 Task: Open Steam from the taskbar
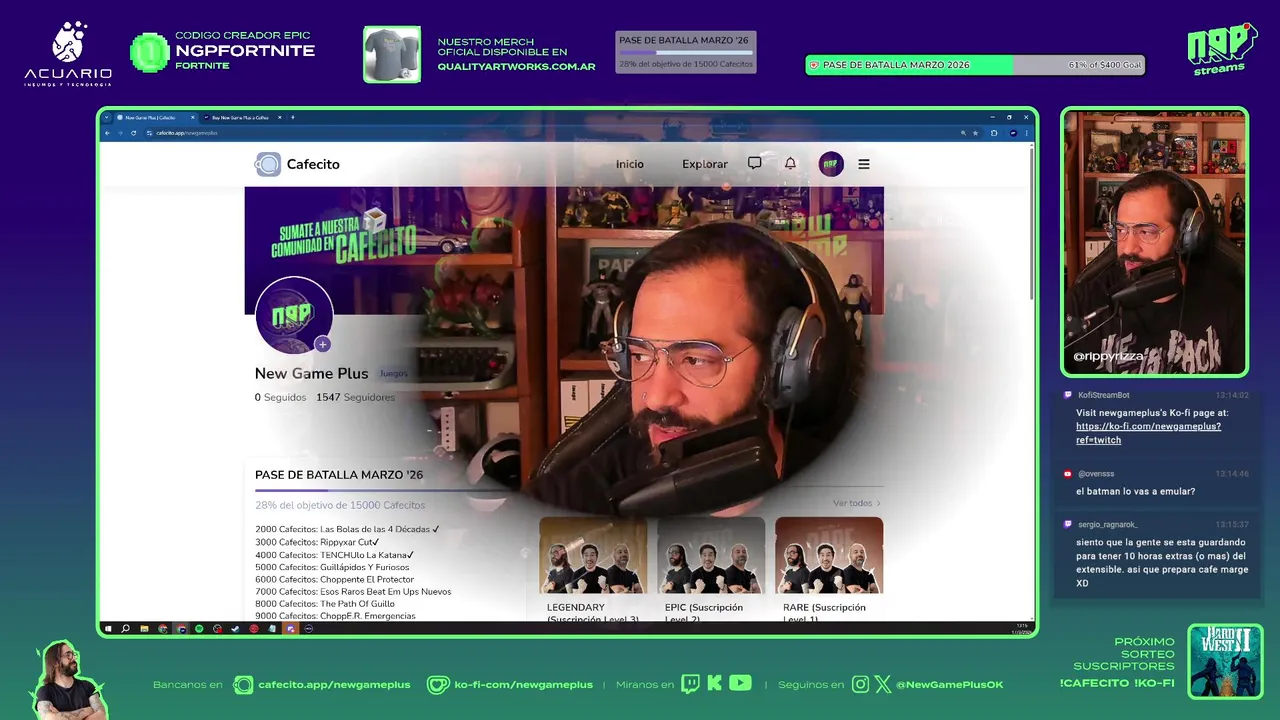tap(235, 628)
